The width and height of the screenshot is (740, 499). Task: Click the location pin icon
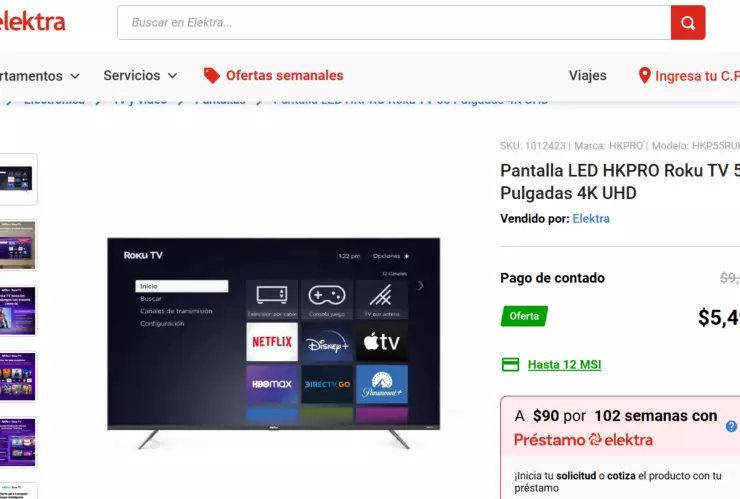point(644,76)
